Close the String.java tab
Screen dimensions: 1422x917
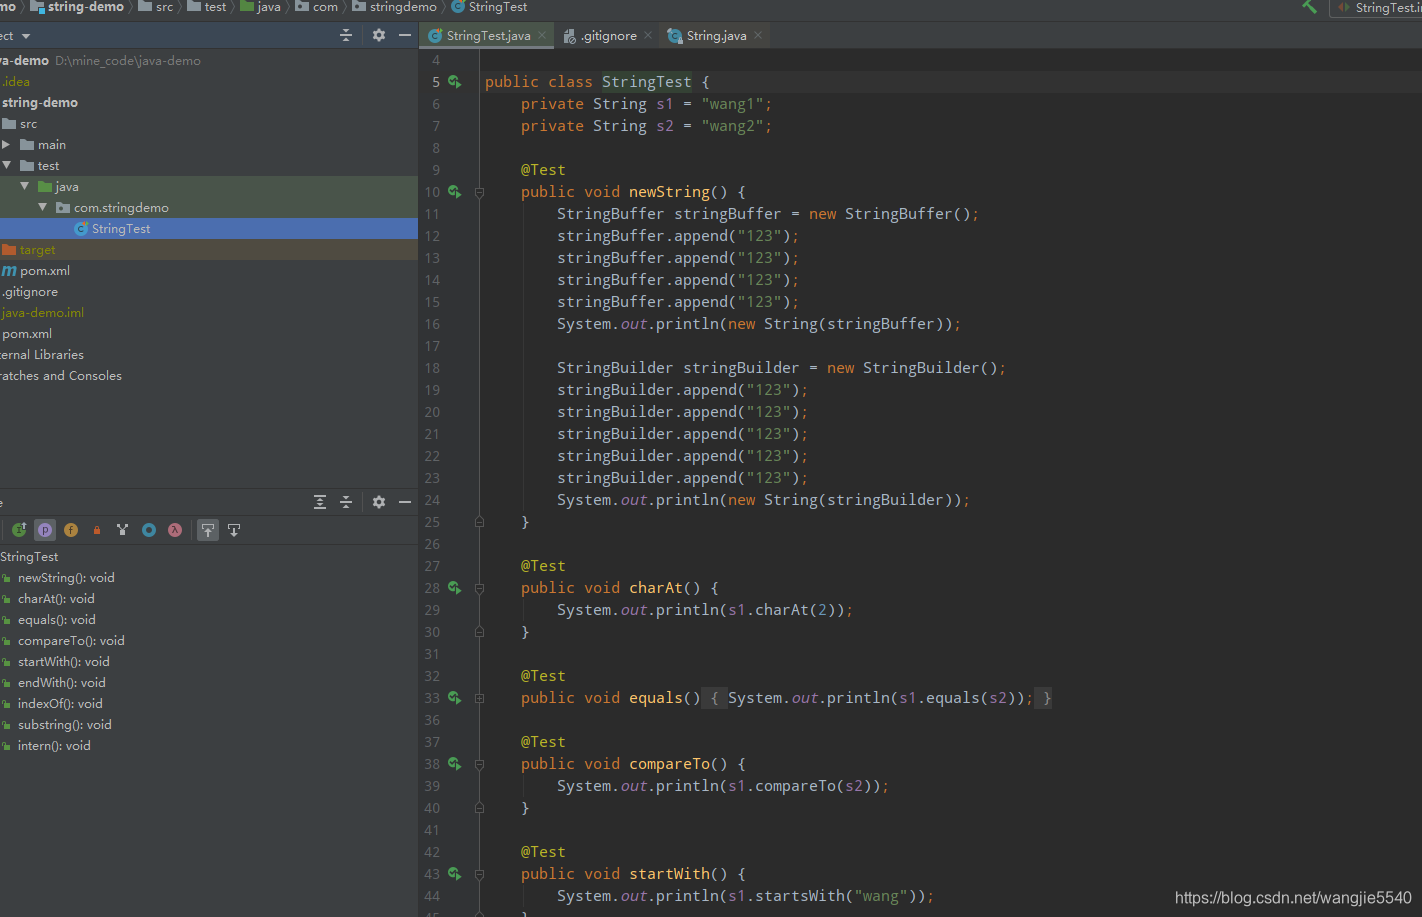click(x=758, y=35)
